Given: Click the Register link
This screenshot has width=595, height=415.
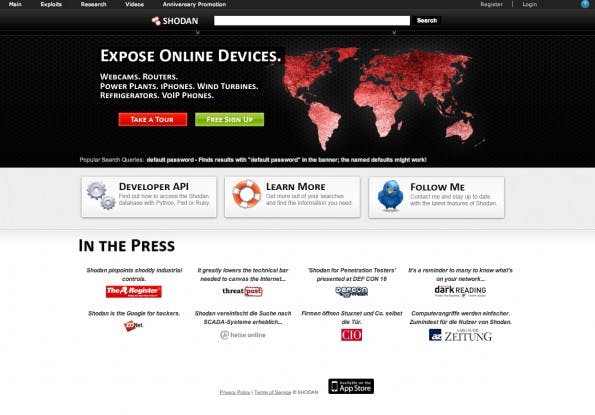Looking at the screenshot, I should pyautogui.click(x=491, y=5).
